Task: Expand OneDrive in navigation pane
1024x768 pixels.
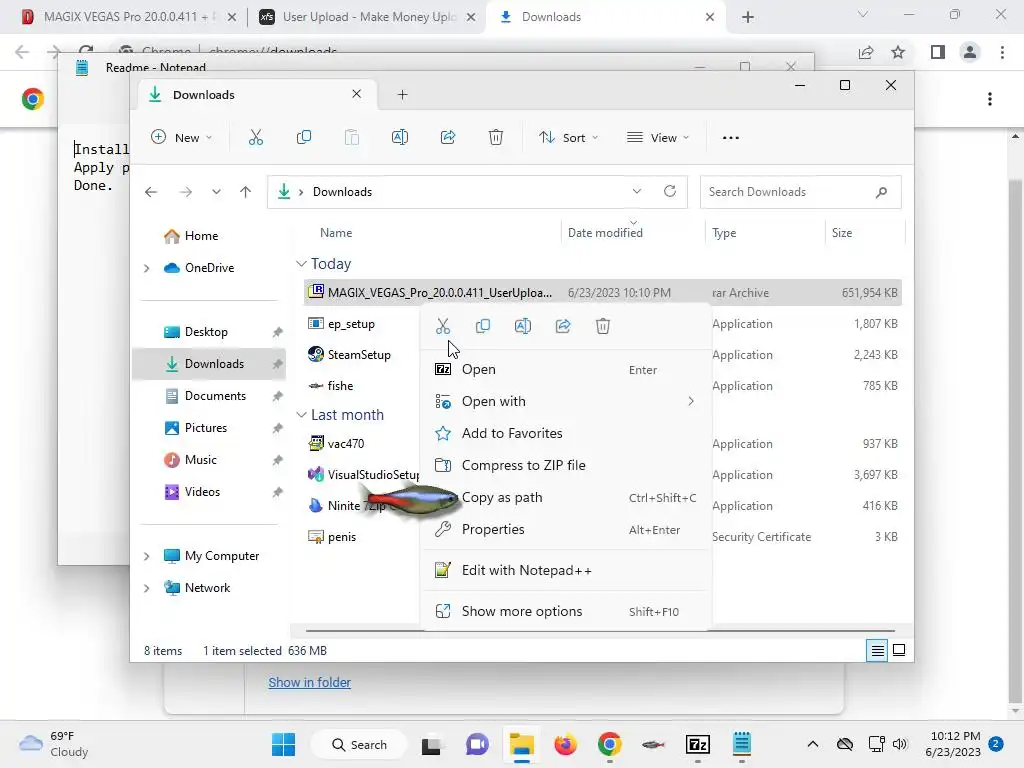Action: 147,268
